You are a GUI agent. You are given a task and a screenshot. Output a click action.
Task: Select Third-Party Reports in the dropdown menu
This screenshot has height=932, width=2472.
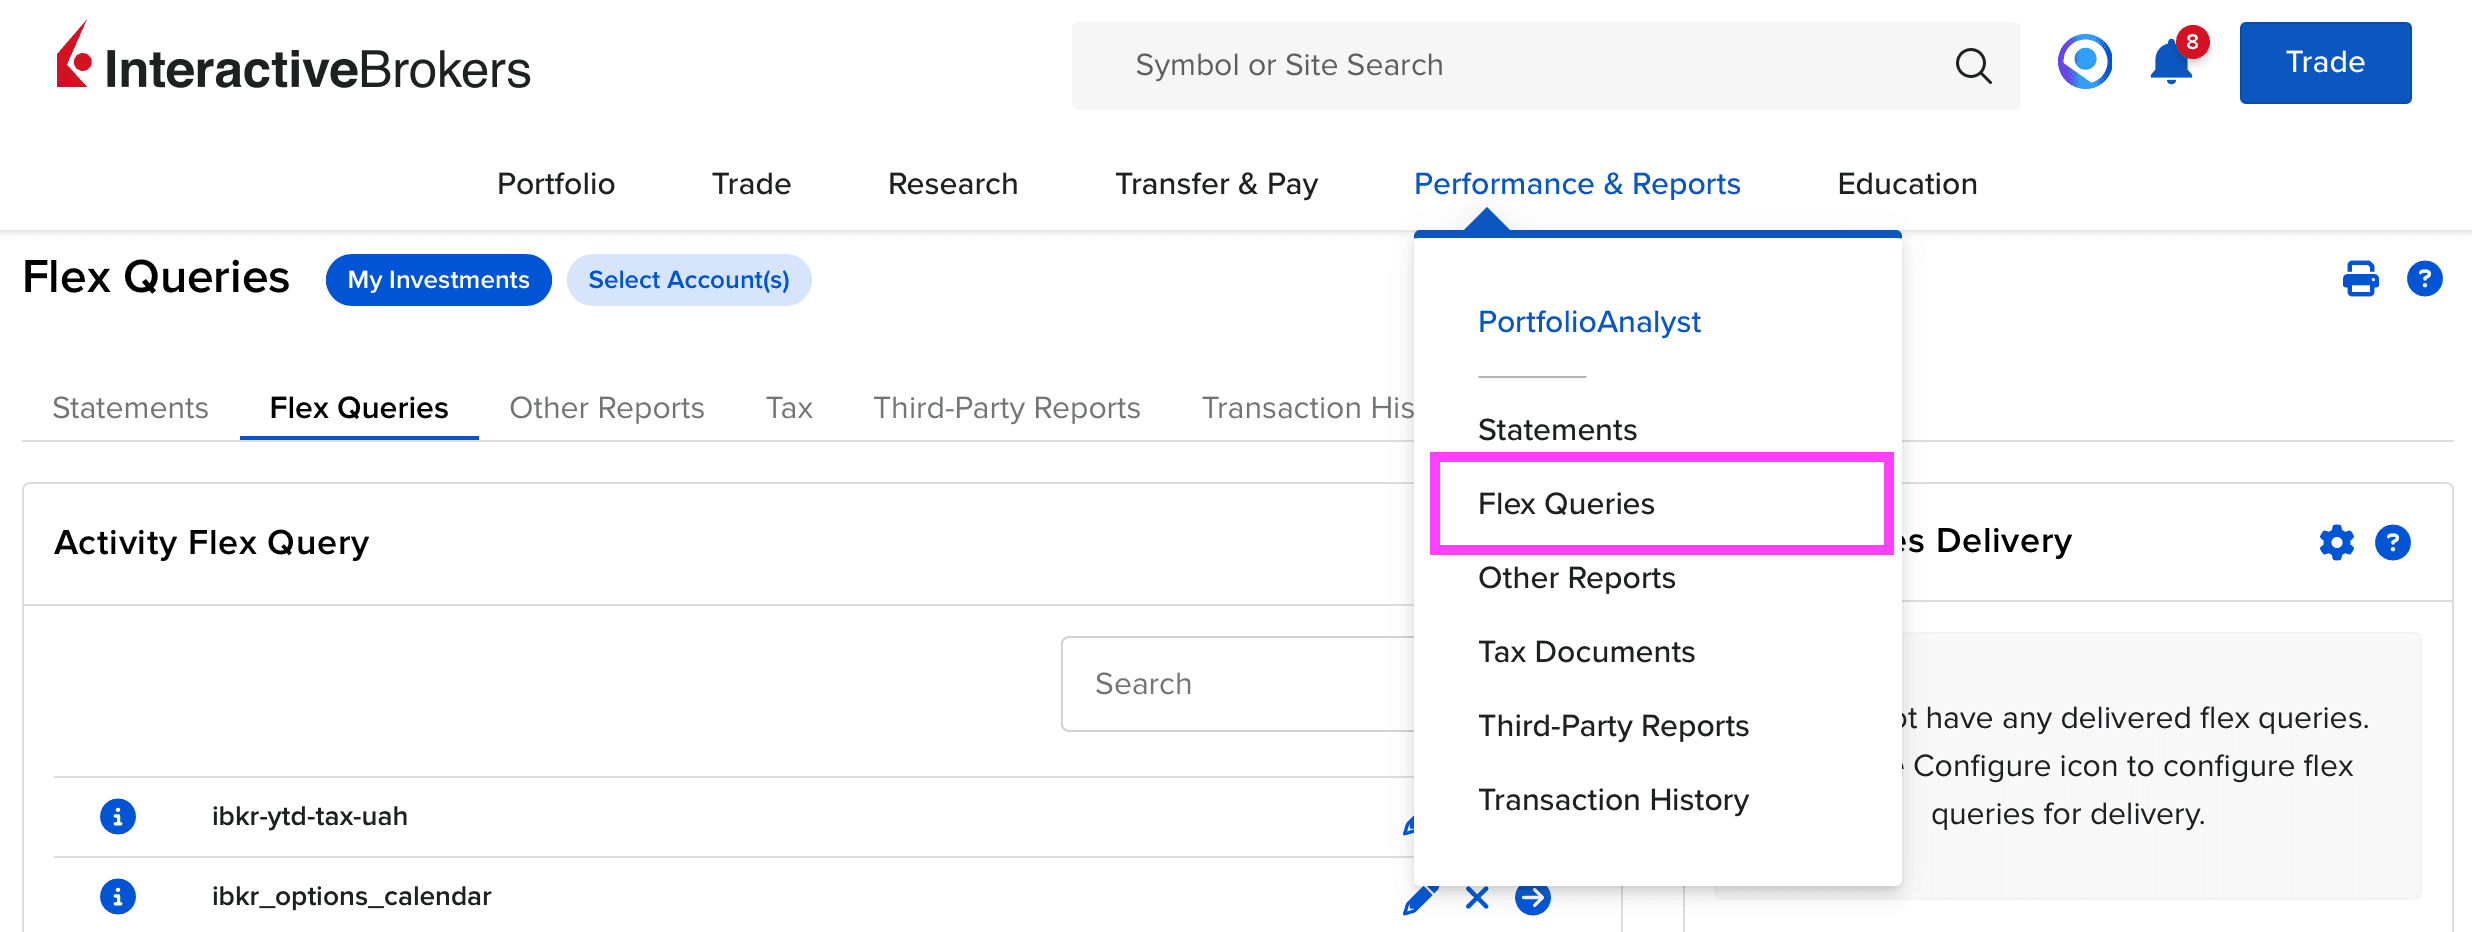tap(1613, 726)
